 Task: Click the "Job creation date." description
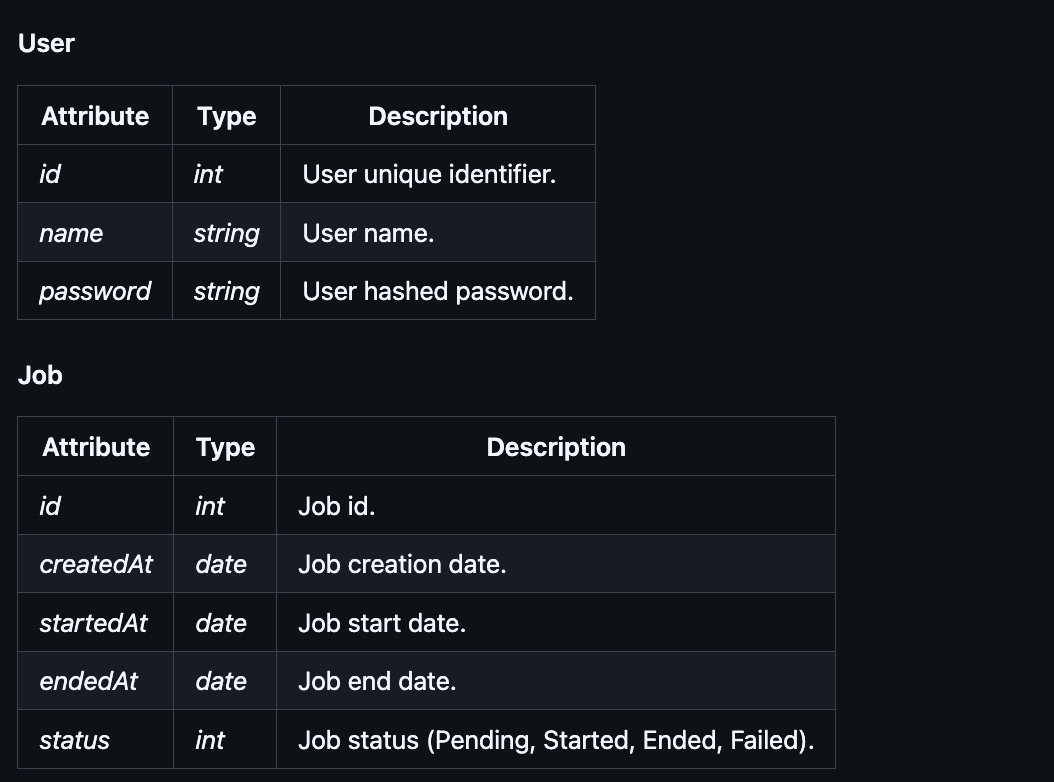(x=402, y=564)
